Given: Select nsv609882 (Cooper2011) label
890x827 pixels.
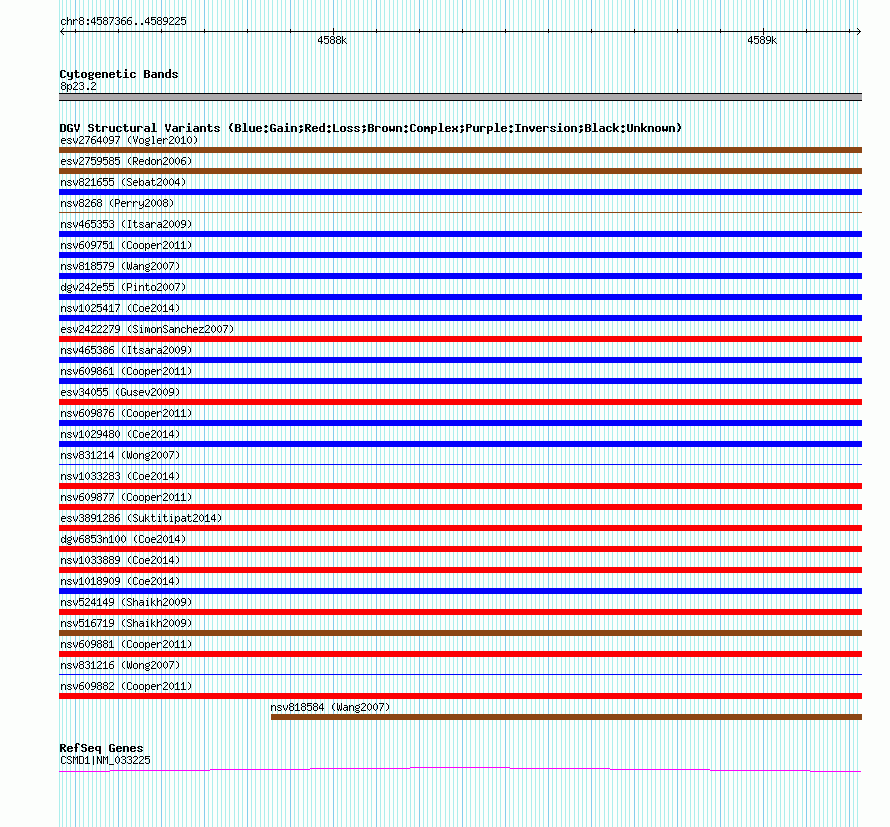Looking at the screenshot, I should 126,686.
